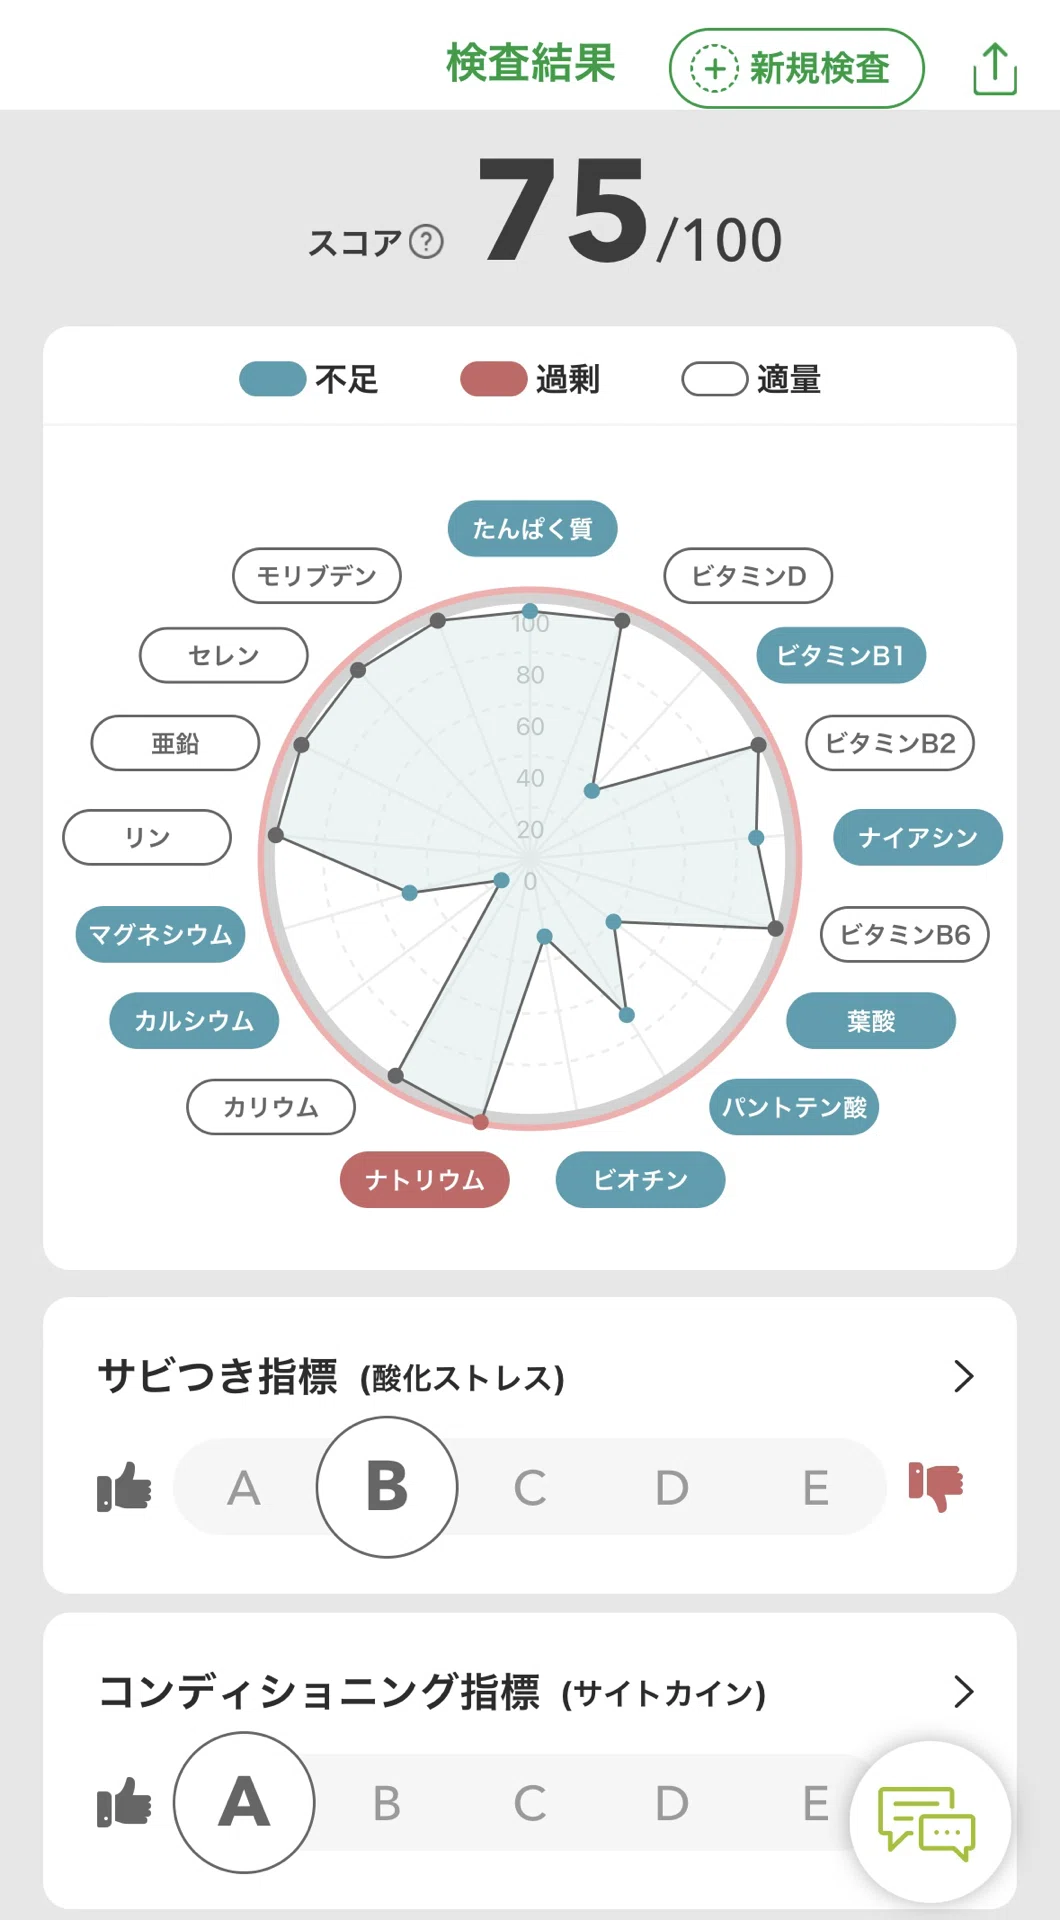Image resolution: width=1060 pixels, height=1920 pixels.
Task: Expand サビつき指標 details chevron
Action: point(964,1376)
